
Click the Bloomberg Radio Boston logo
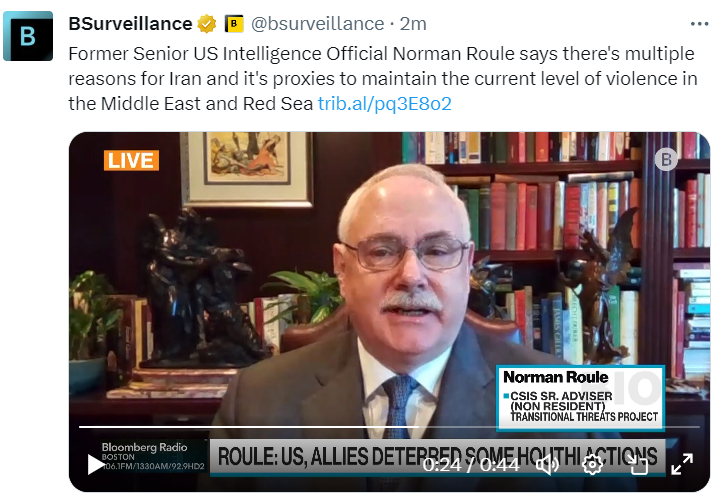[x=147, y=456]
